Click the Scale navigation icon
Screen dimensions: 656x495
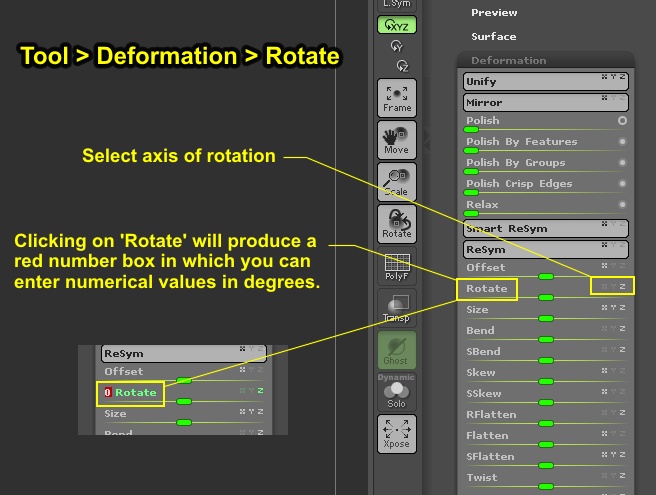point(397,181)
